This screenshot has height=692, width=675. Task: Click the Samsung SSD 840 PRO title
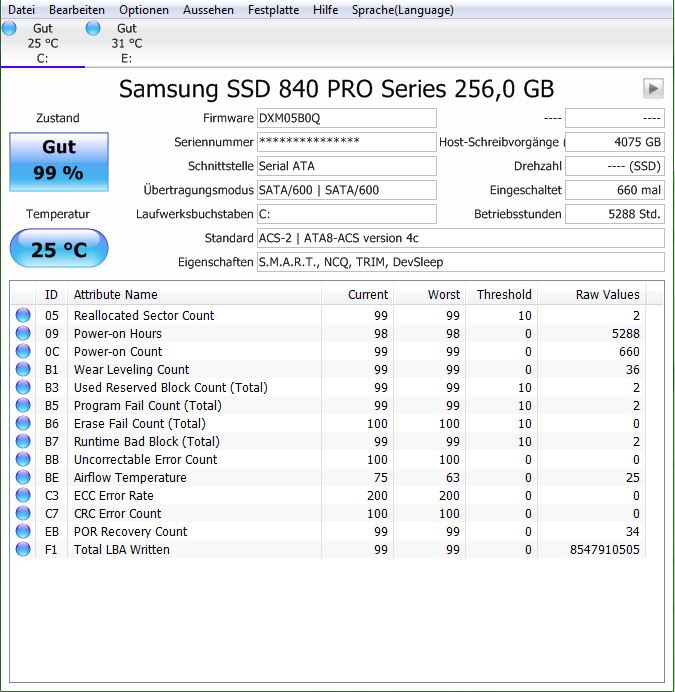336,89
